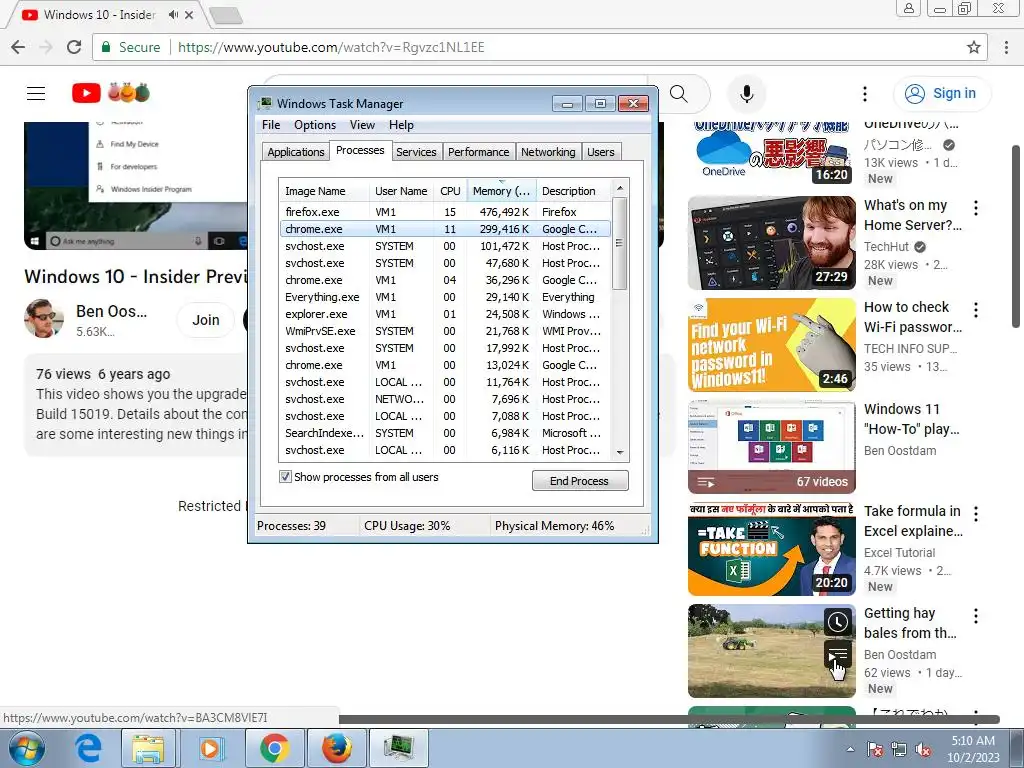Sort processes by User Name column

point(401,191)
